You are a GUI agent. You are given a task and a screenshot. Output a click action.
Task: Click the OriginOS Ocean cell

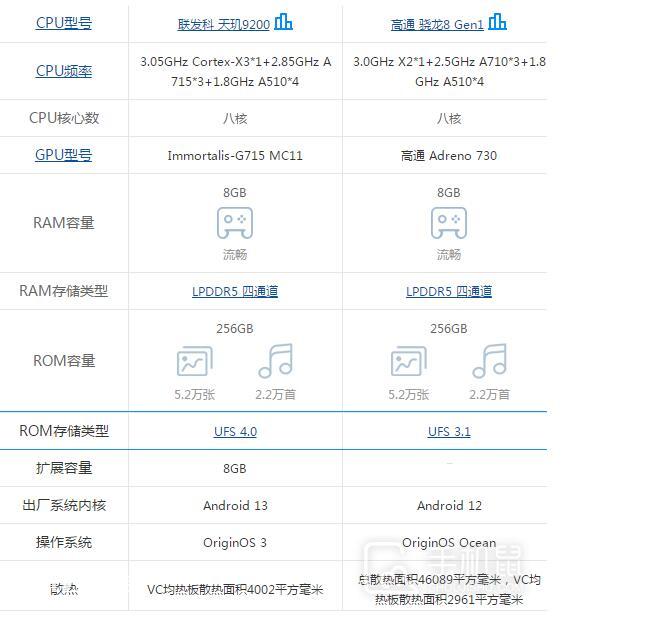click(449, 543)
